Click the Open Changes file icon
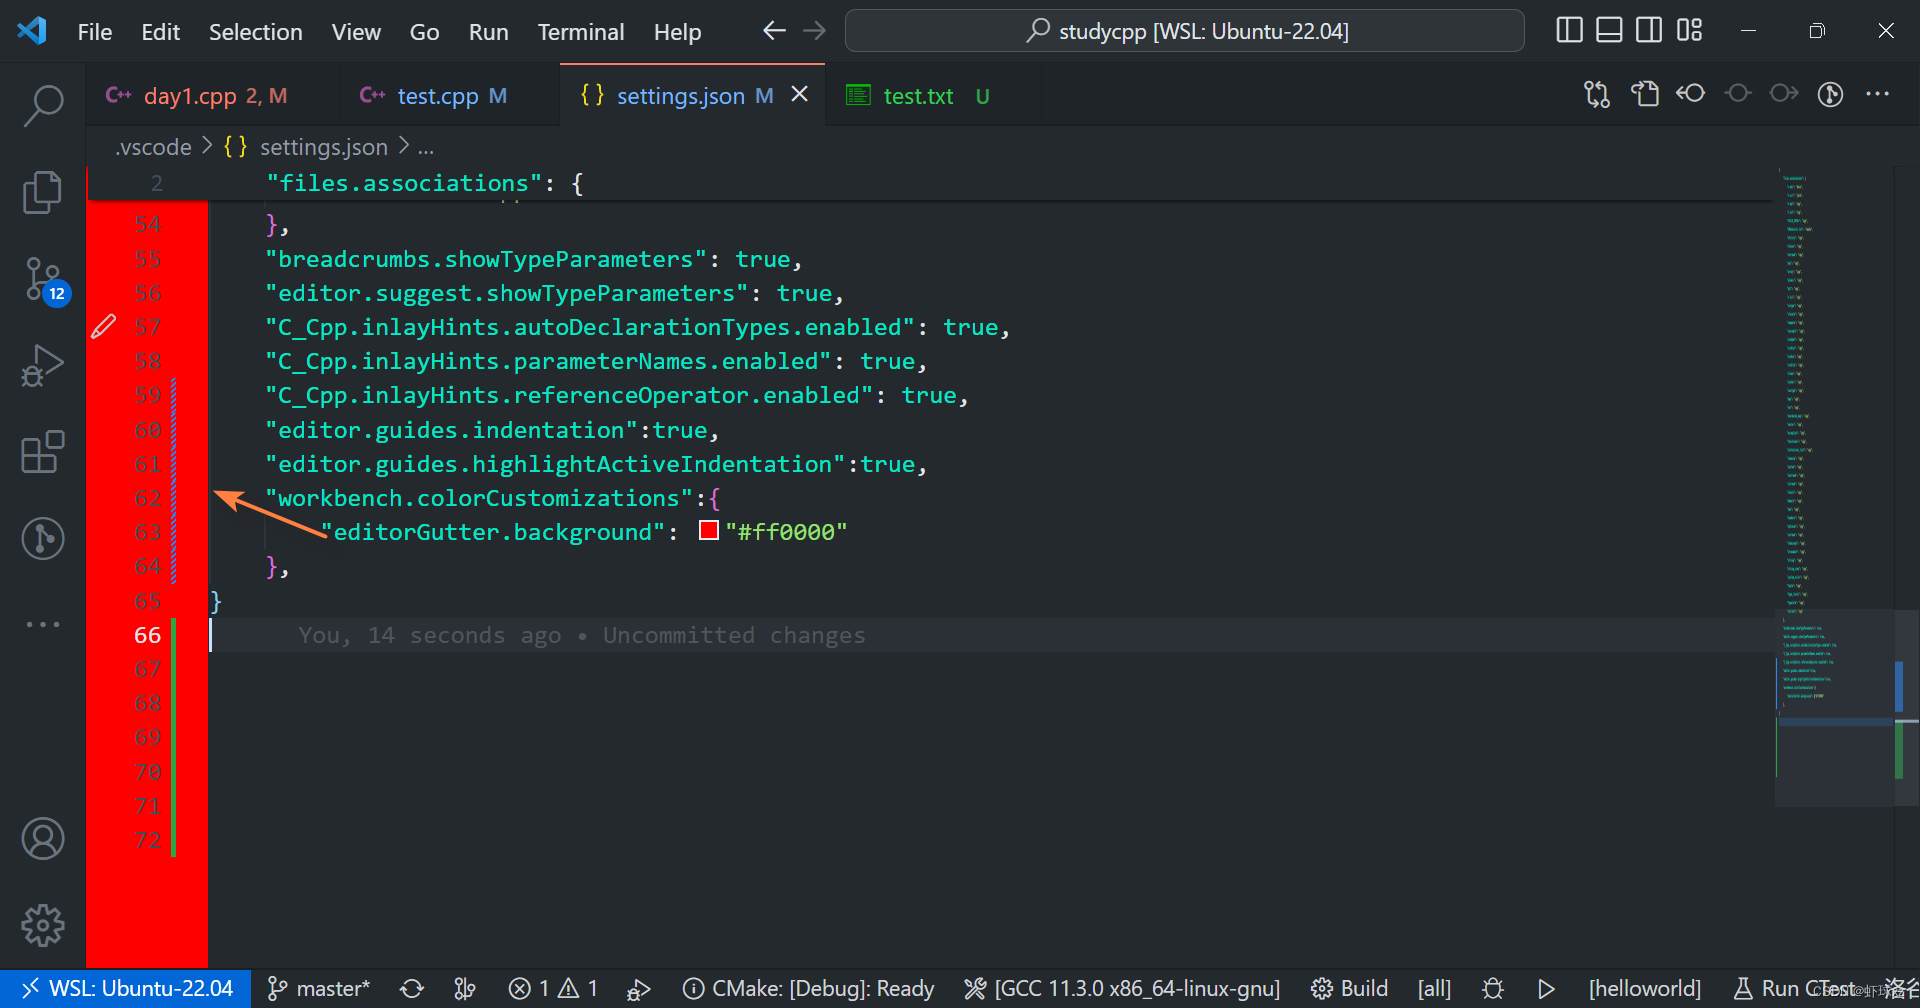 (1645, 94)
